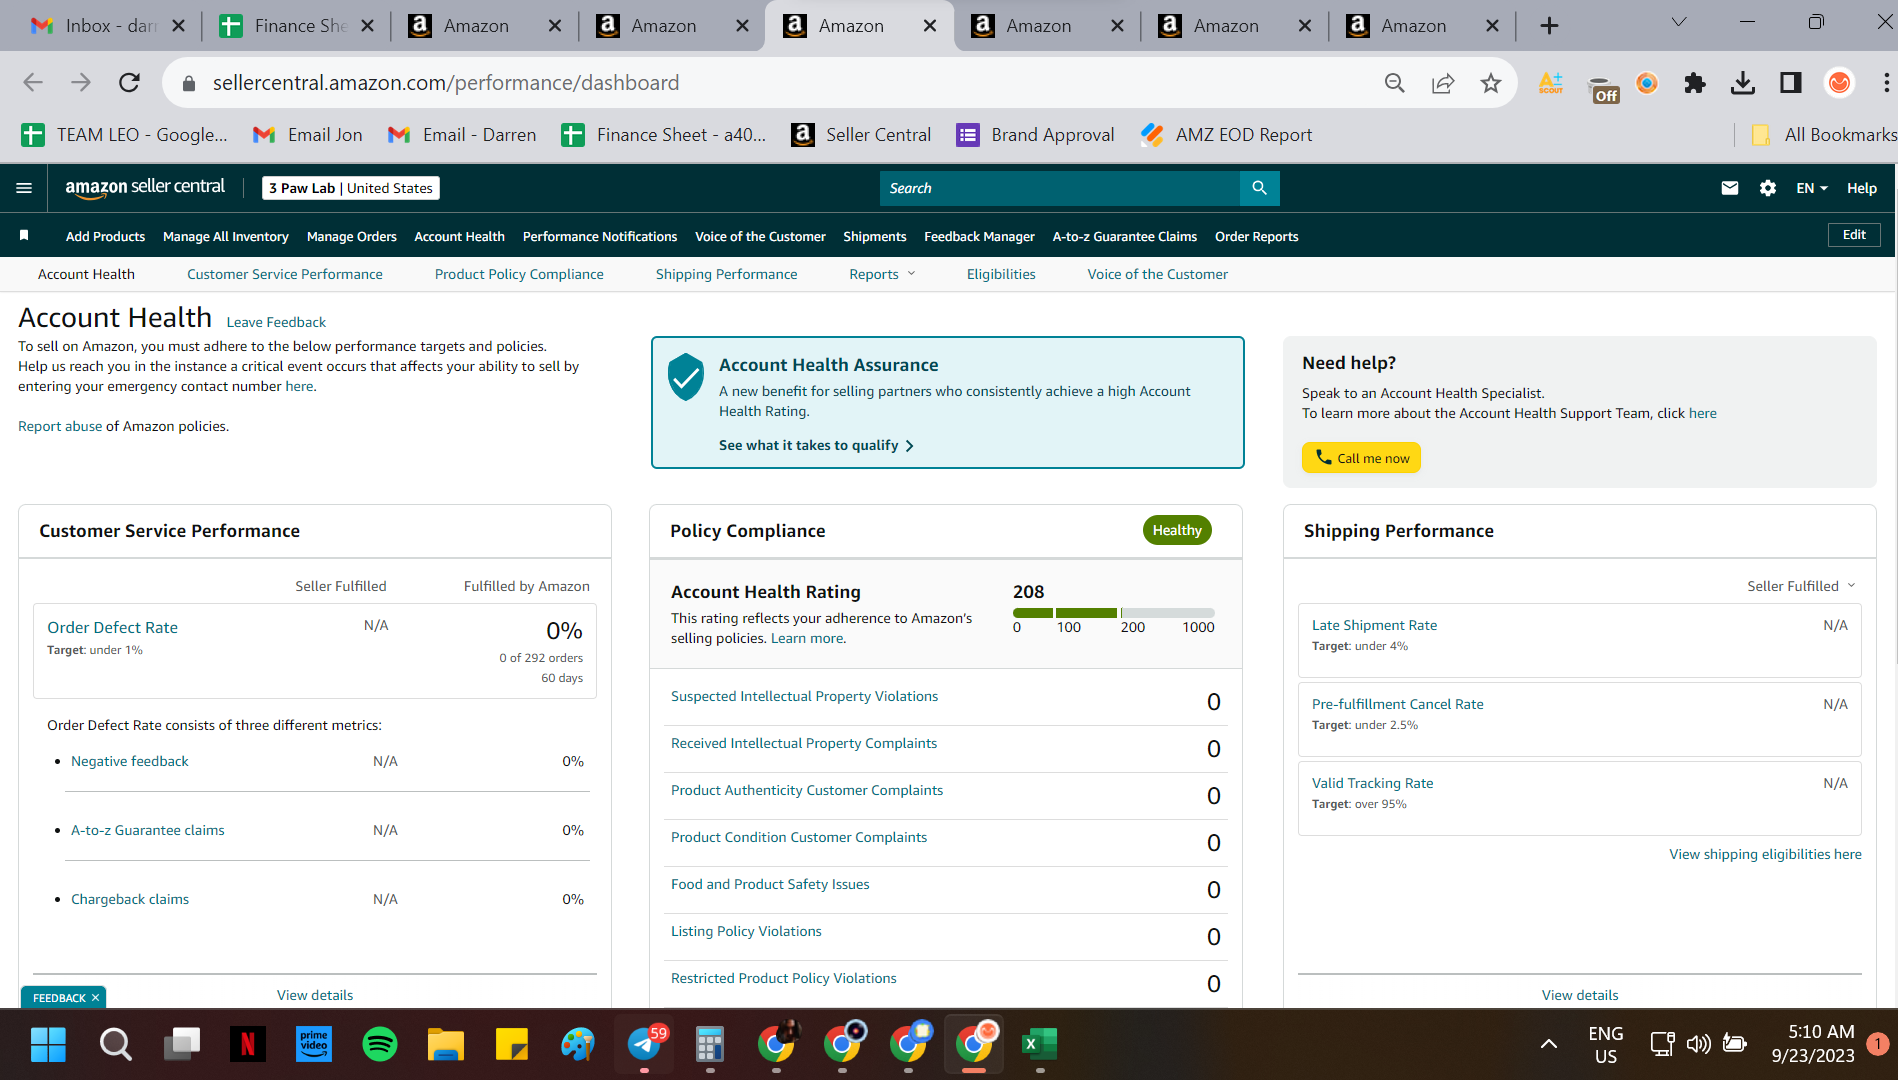Switch to the Inbox Gmail tab
Image resolution: width=1898 pixels, height=1080 pixels.
[108, 26]
